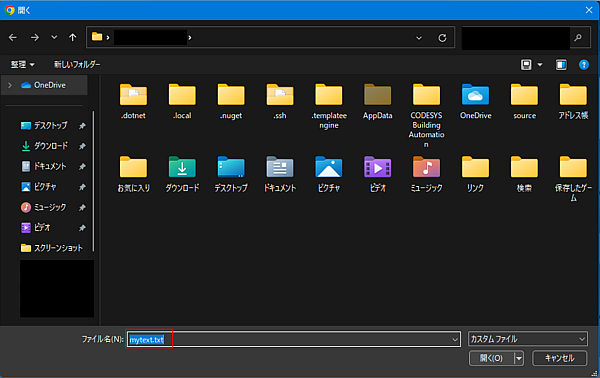Open ピクチャ in the sidebar
Viewport: 600px width, 378px height.
pos(45,187)
